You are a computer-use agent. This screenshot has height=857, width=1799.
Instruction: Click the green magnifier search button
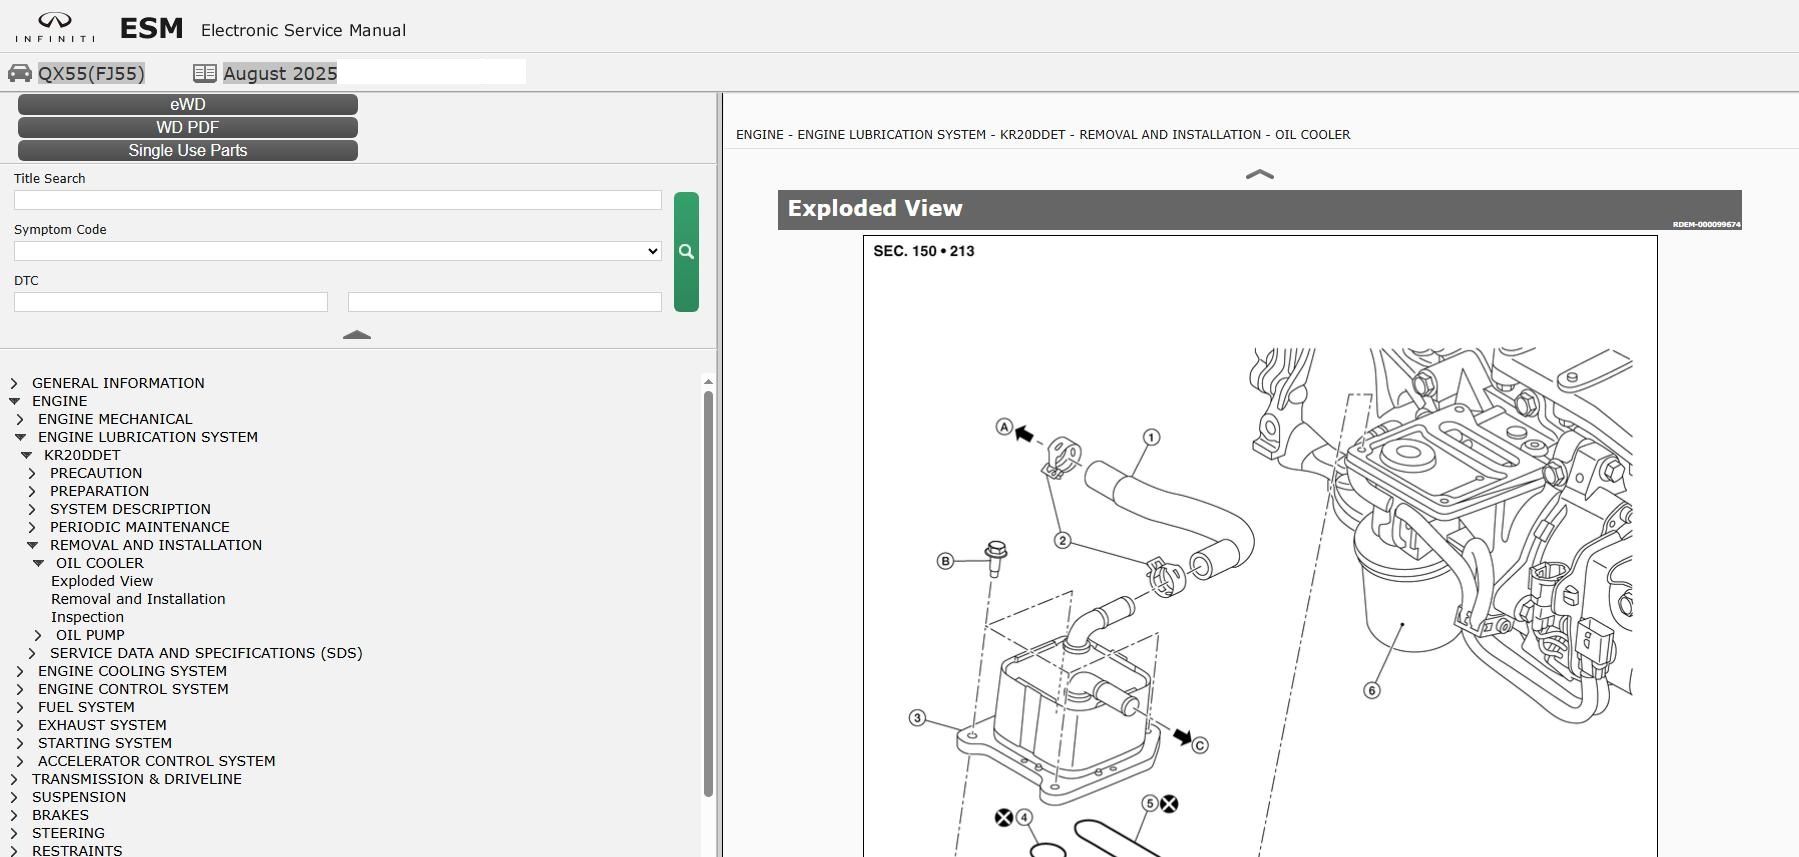pyautogui.click(x=686, y=252)
